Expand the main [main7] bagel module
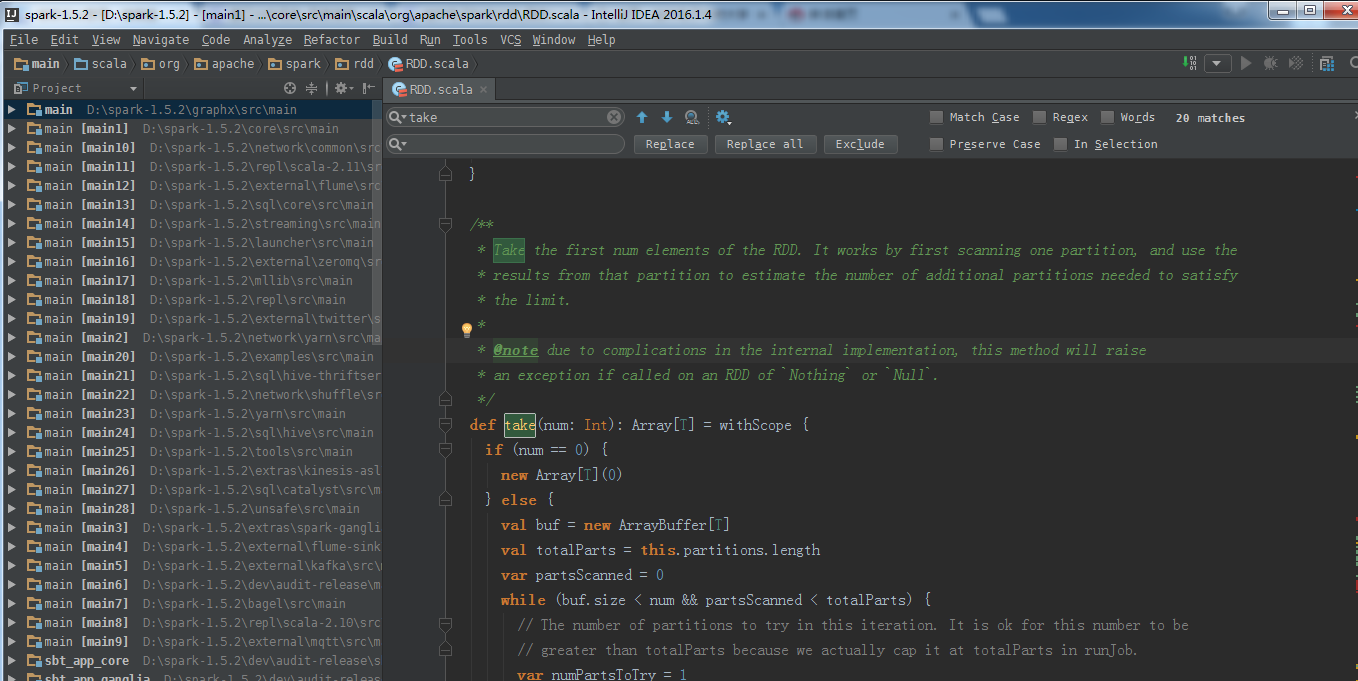Screen dimensions: 1358x681 [x=11, y=603]
